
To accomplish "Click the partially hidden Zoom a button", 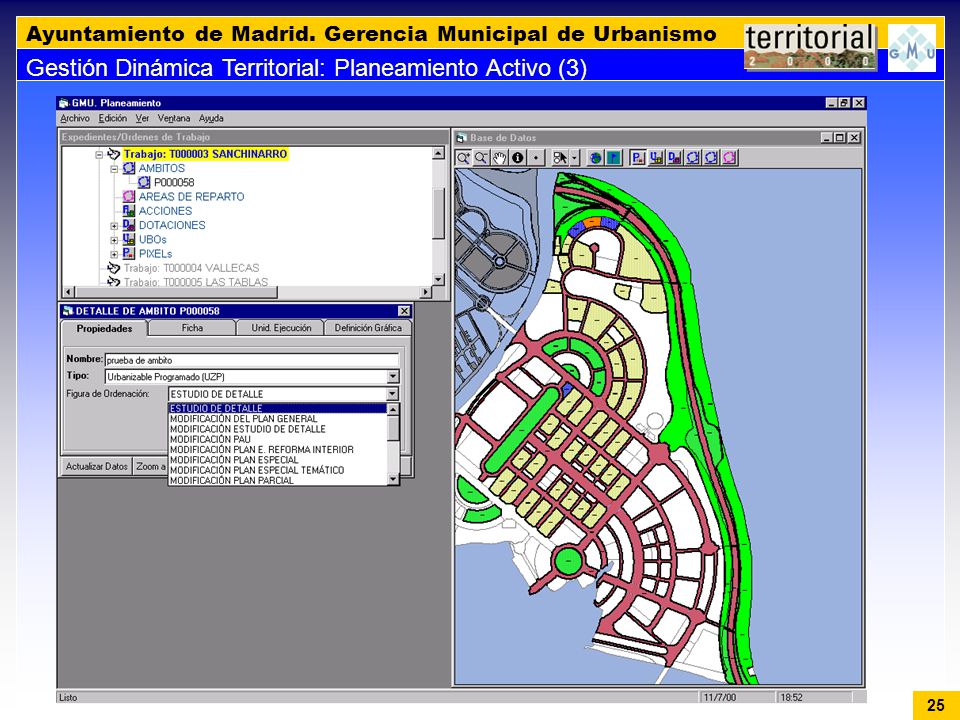I will 151,467.
